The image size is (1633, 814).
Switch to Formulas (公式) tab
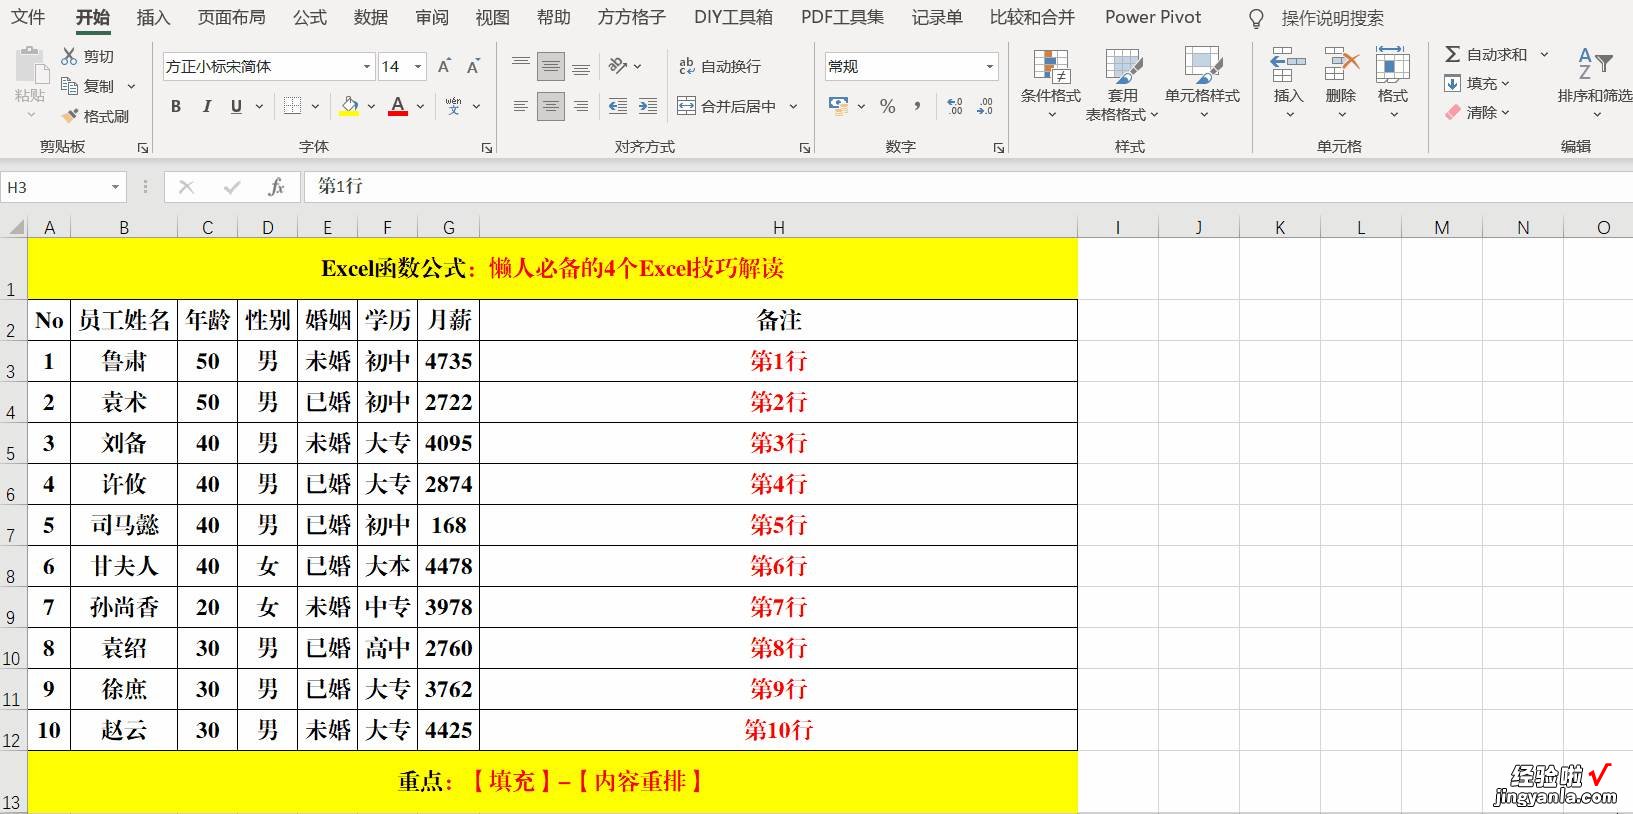(310, 17)
